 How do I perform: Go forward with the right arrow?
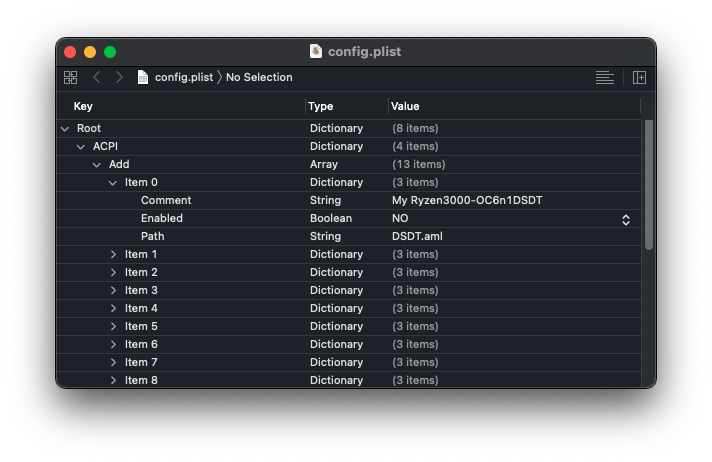click(119, 77)
